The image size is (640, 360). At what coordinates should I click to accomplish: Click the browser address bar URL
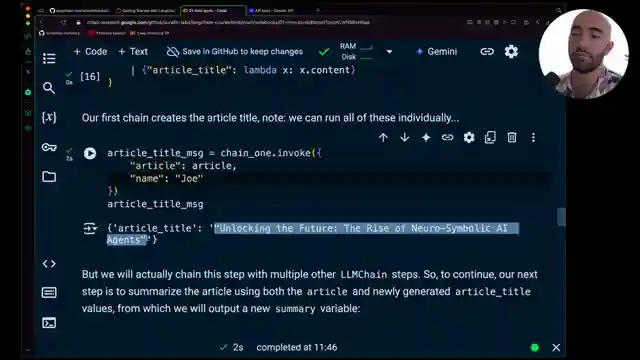229,22
